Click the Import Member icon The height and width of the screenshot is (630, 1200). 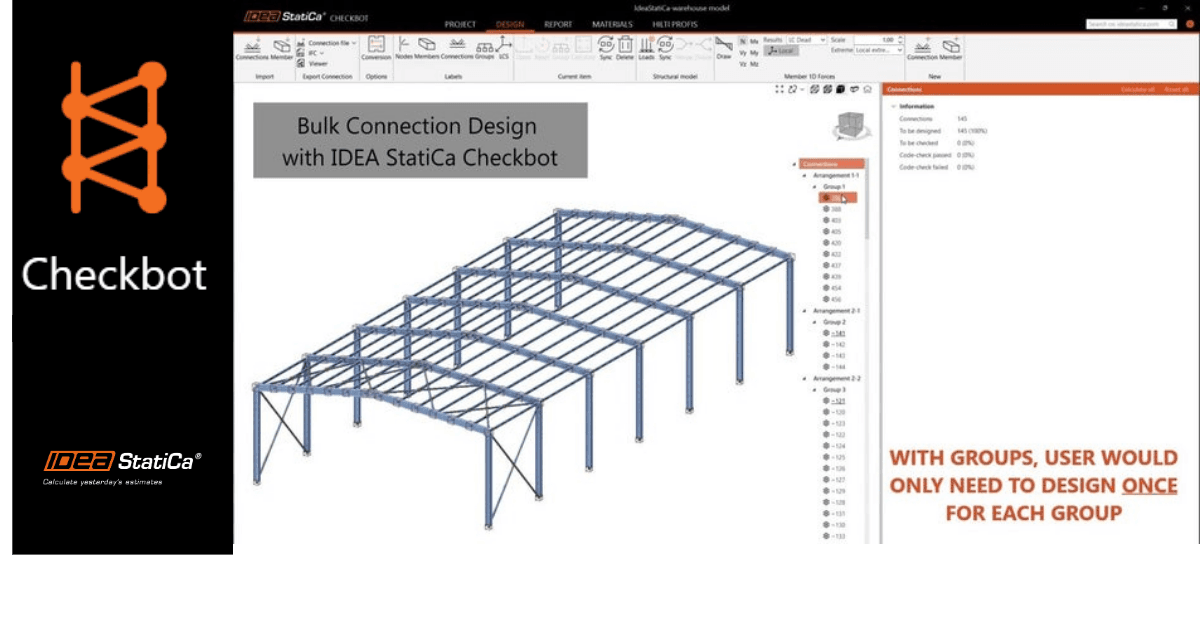tap(282, 46)
